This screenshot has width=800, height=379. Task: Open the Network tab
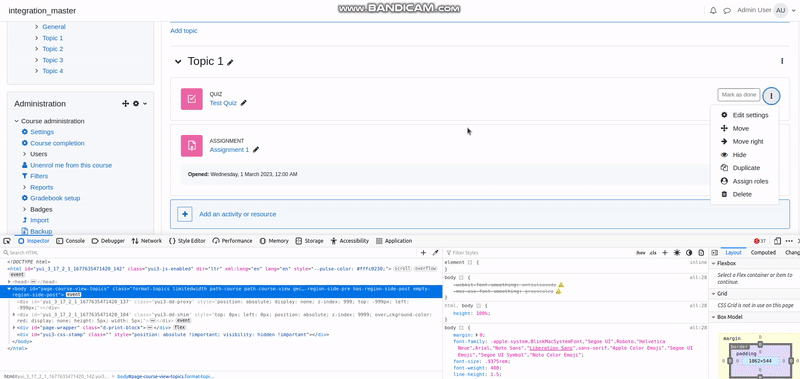(x=146, y=241)
